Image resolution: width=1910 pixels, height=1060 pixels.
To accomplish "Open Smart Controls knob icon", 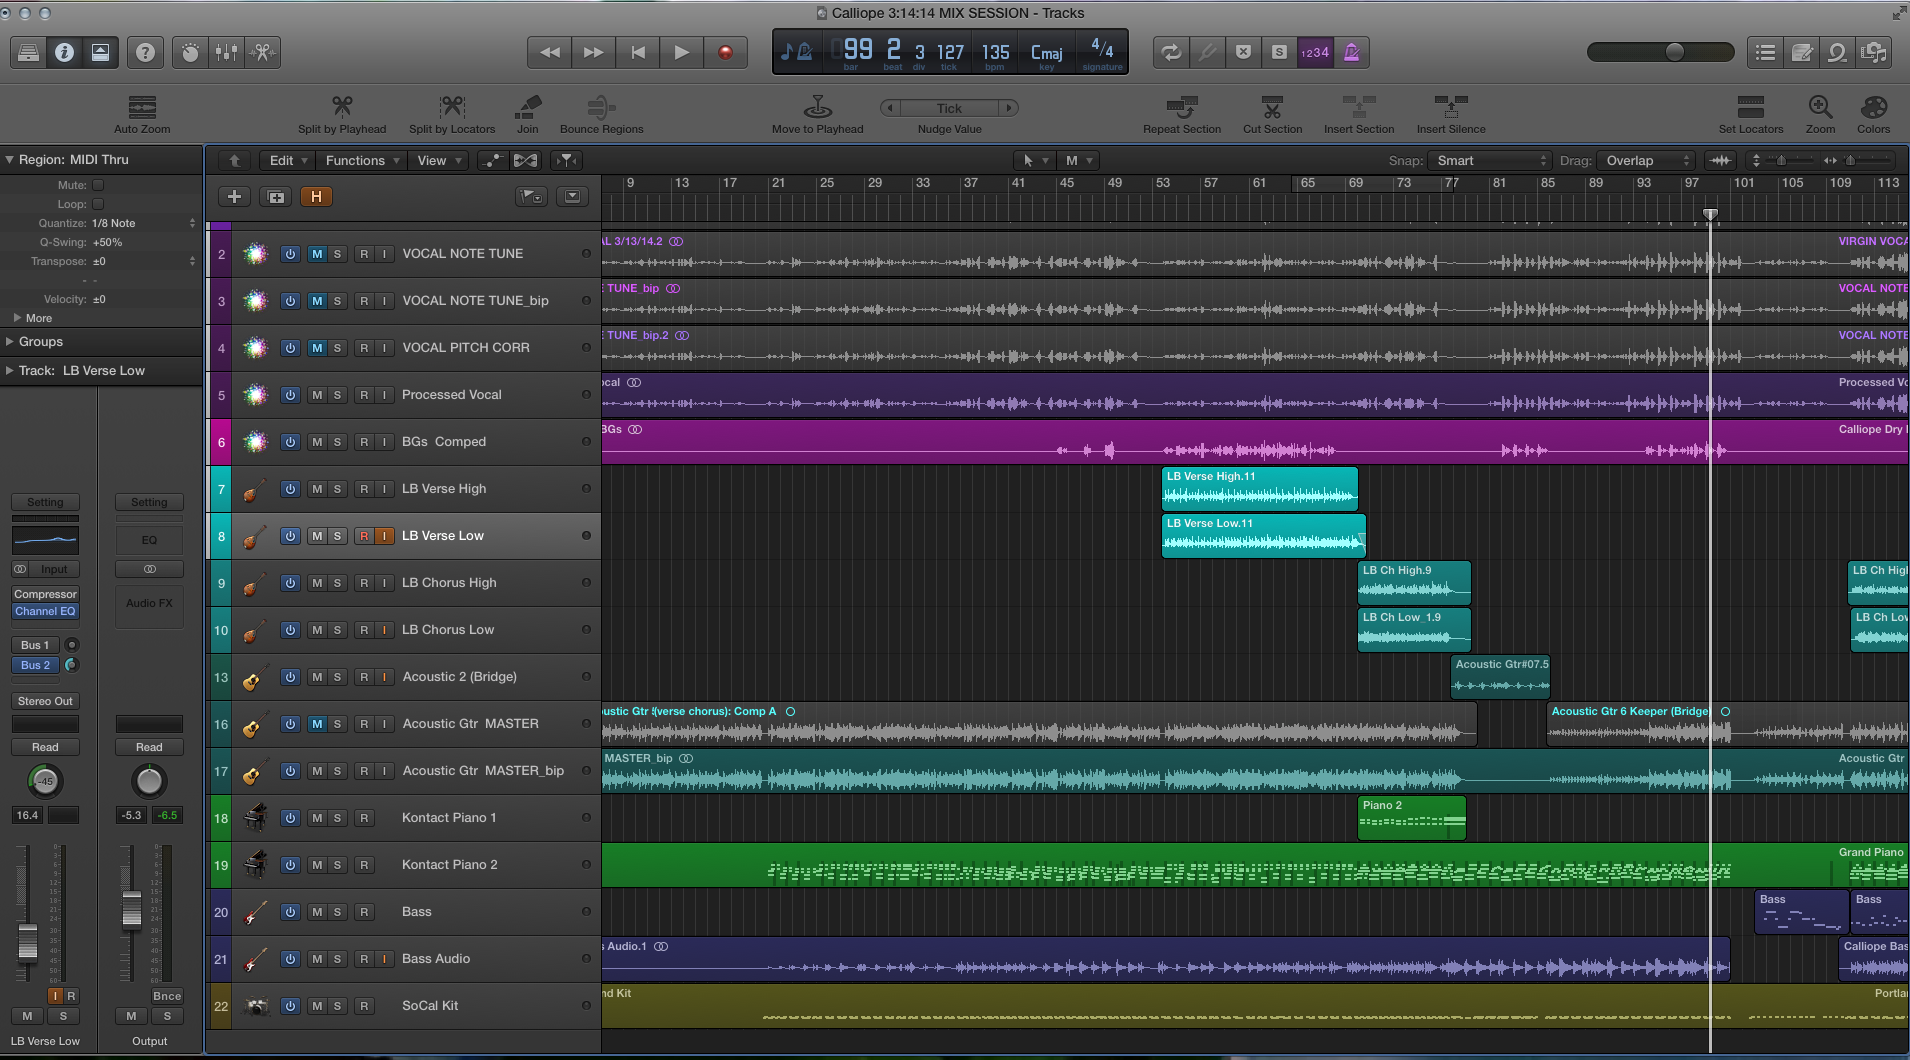I will [x=190, y=52].
